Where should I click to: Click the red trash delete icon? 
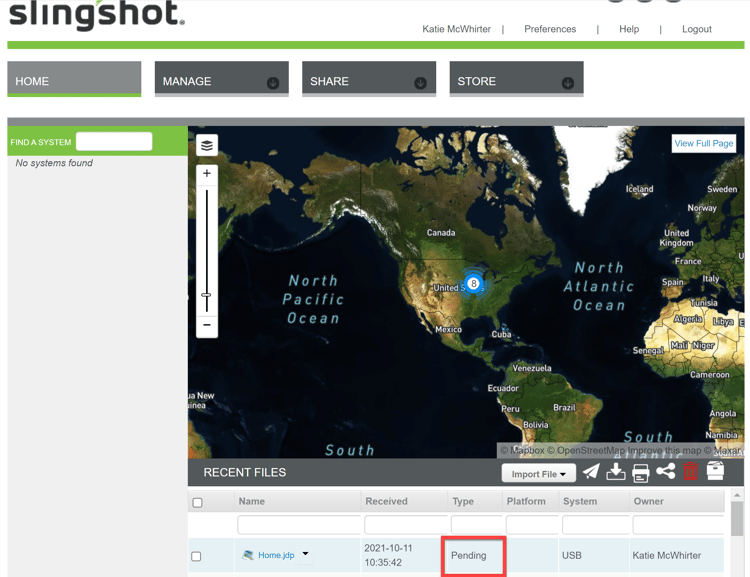[x=690, y=472]
